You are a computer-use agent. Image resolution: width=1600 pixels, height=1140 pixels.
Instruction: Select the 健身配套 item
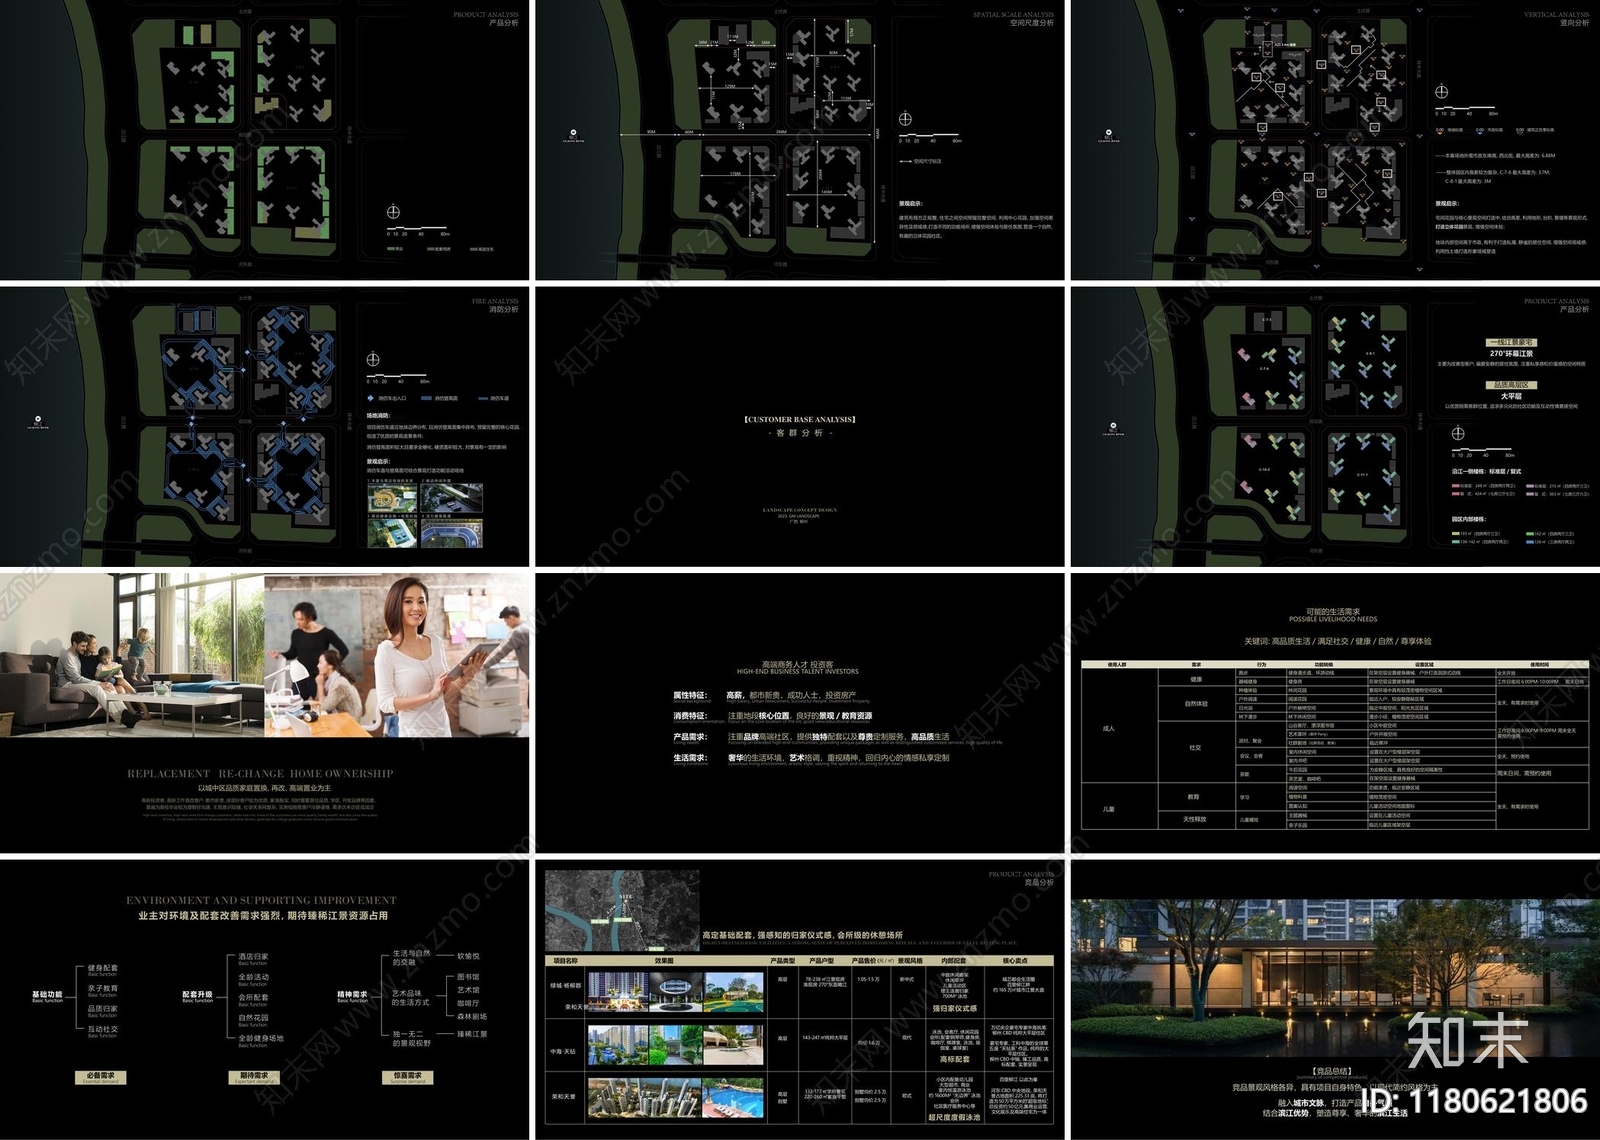coord(102,969)
